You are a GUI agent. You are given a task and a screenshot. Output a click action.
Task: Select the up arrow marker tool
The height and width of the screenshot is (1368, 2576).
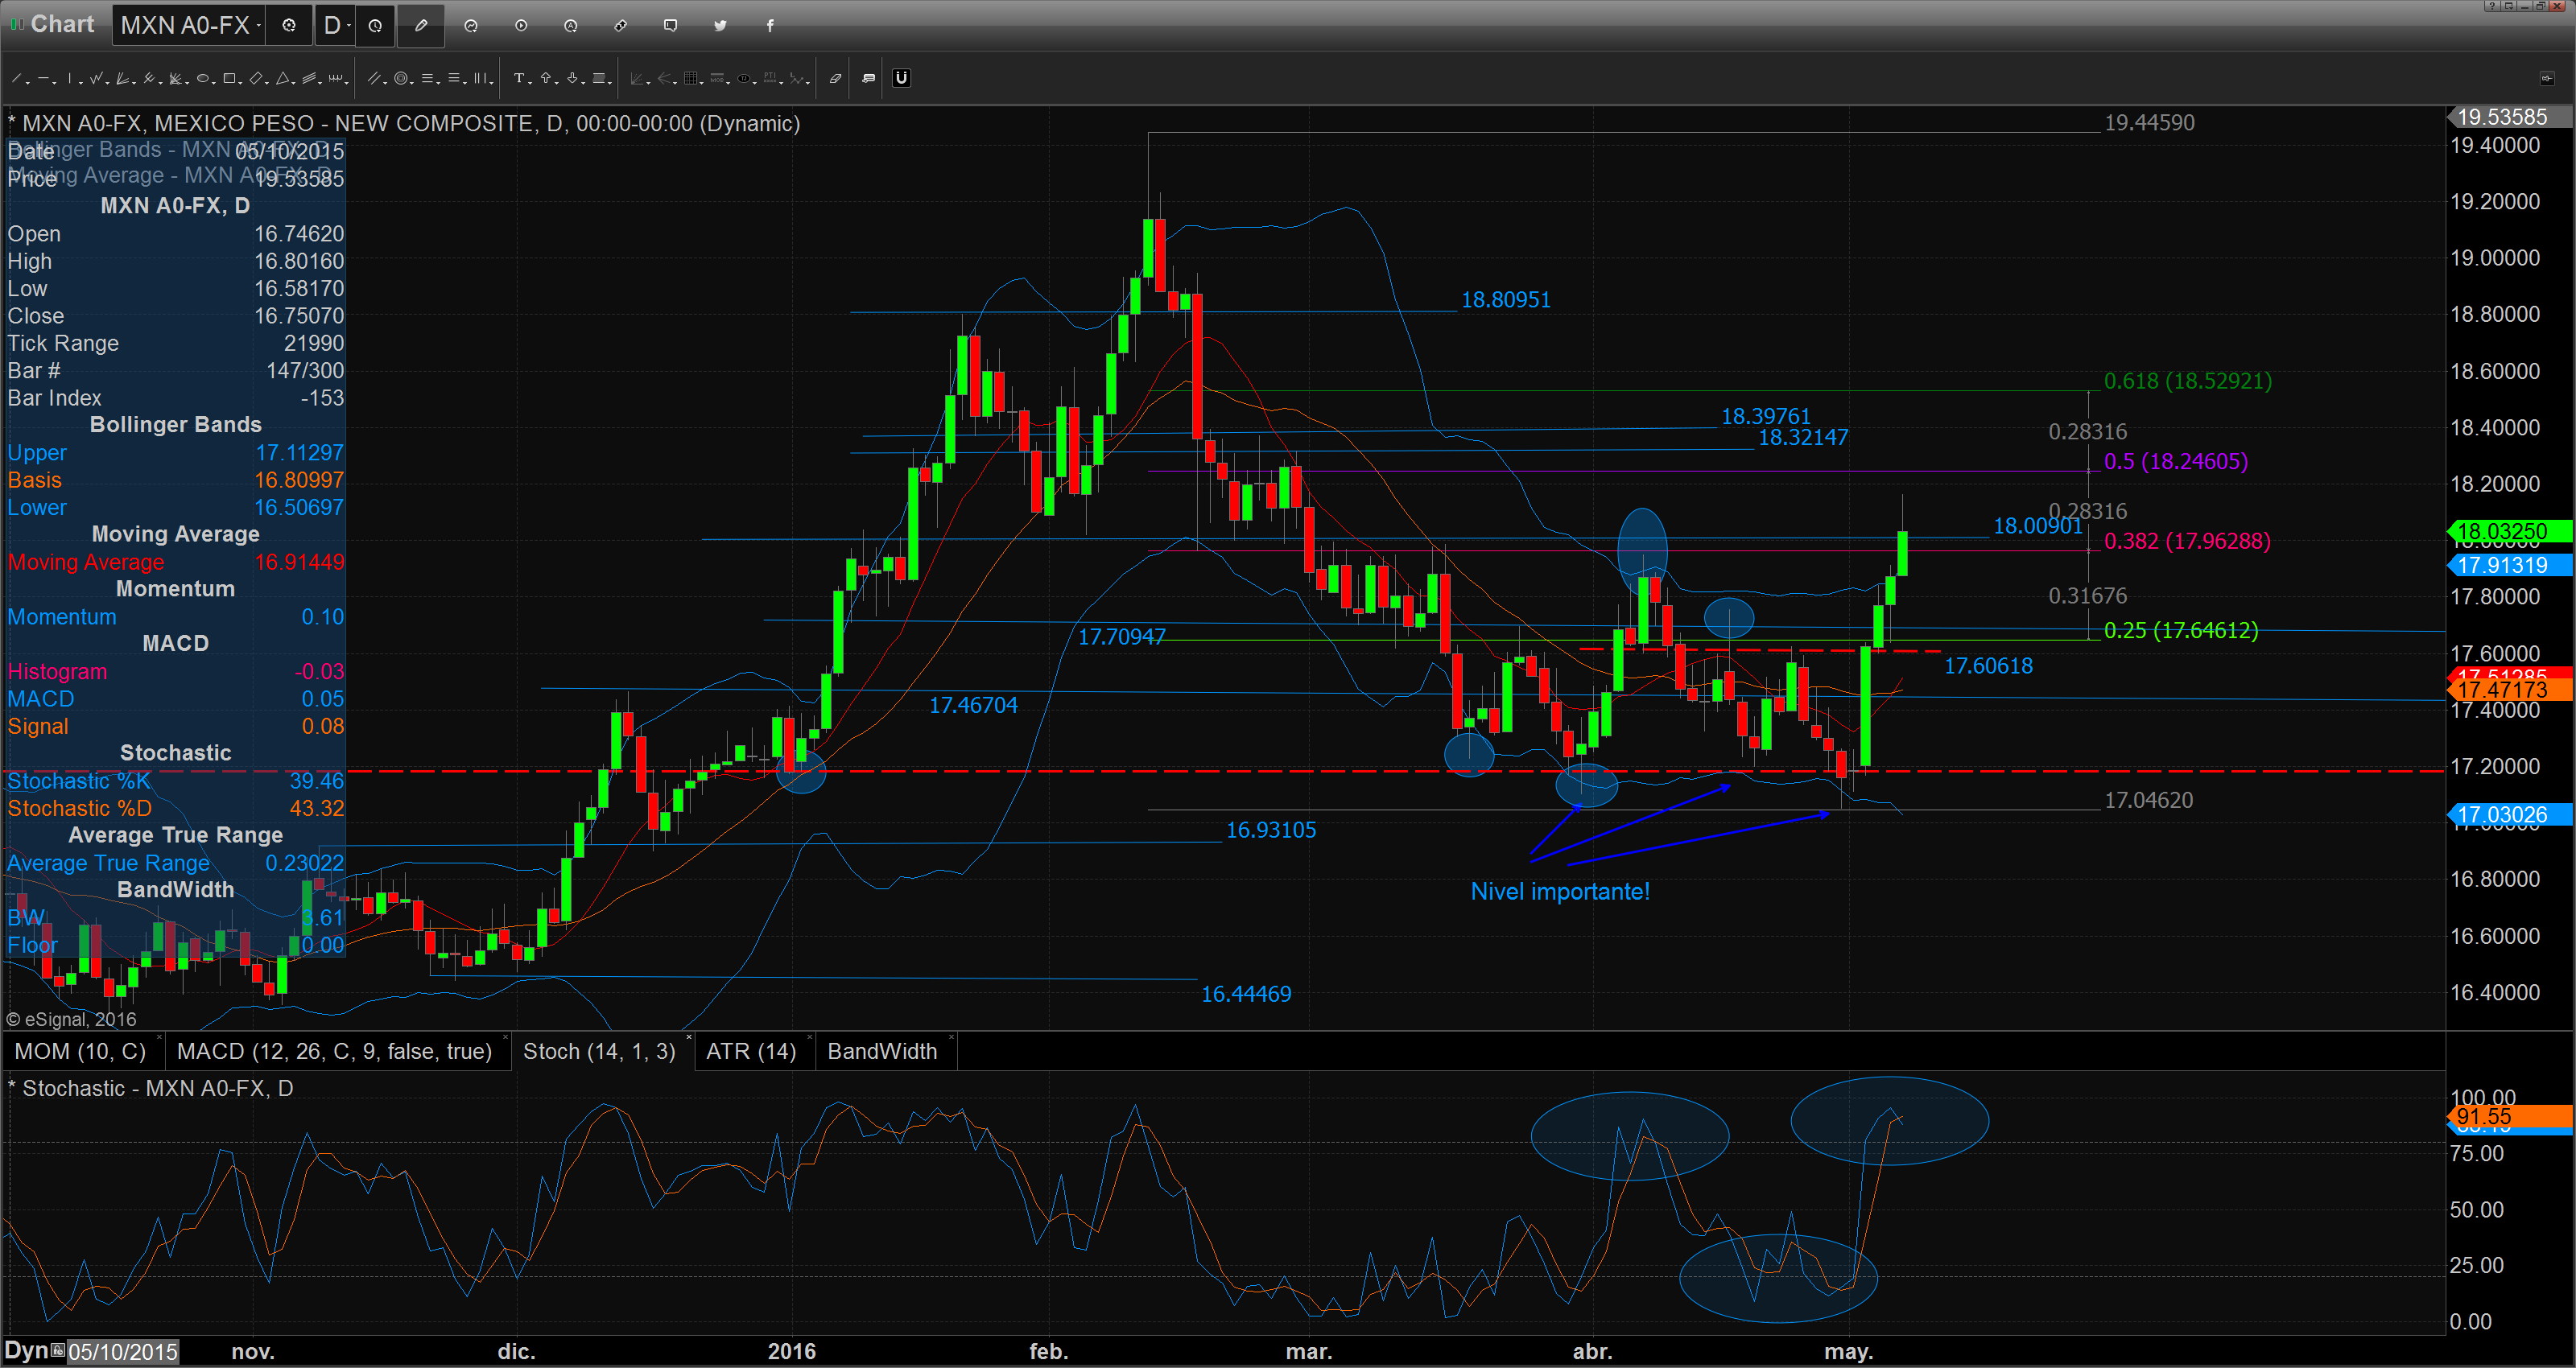[546, 78]
